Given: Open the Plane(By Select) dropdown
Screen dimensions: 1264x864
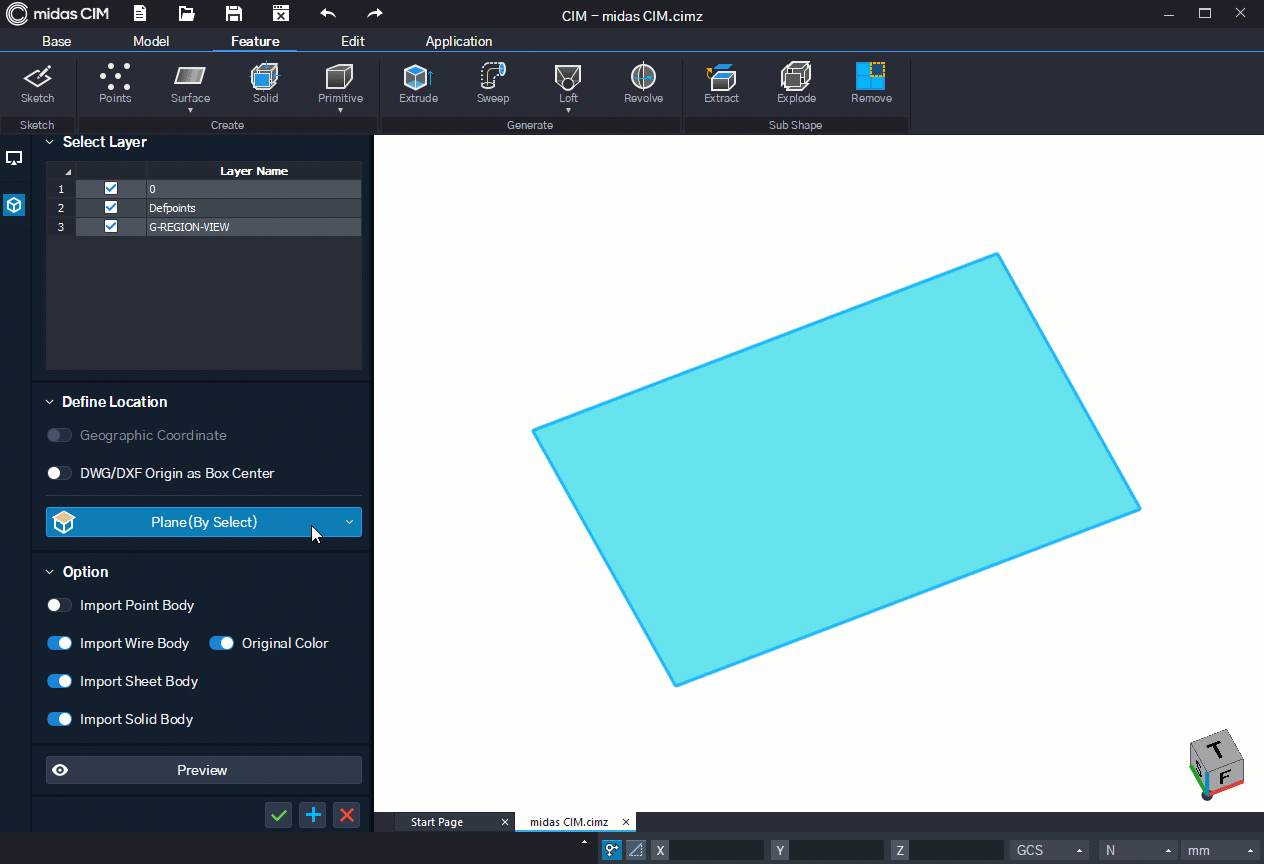Looking at the screenshot, I should (x=204, y=522).
